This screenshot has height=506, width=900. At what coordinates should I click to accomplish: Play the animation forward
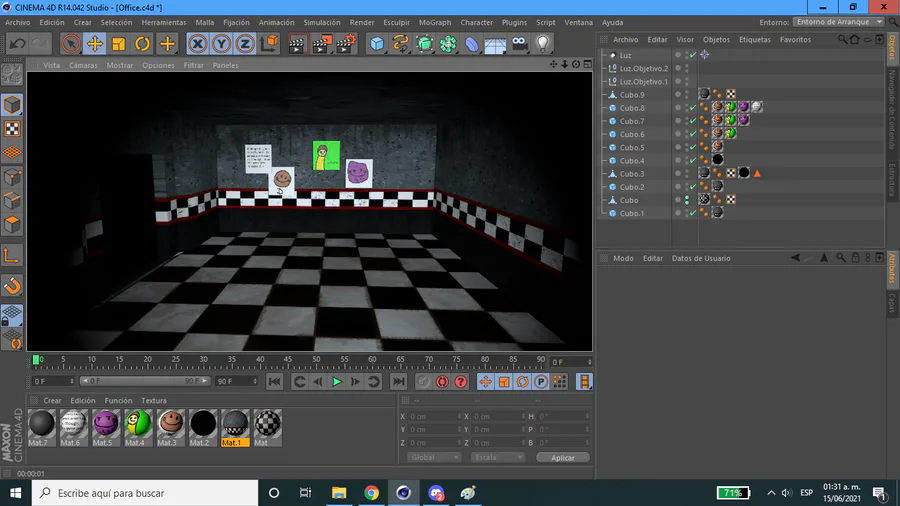(337, 382)
